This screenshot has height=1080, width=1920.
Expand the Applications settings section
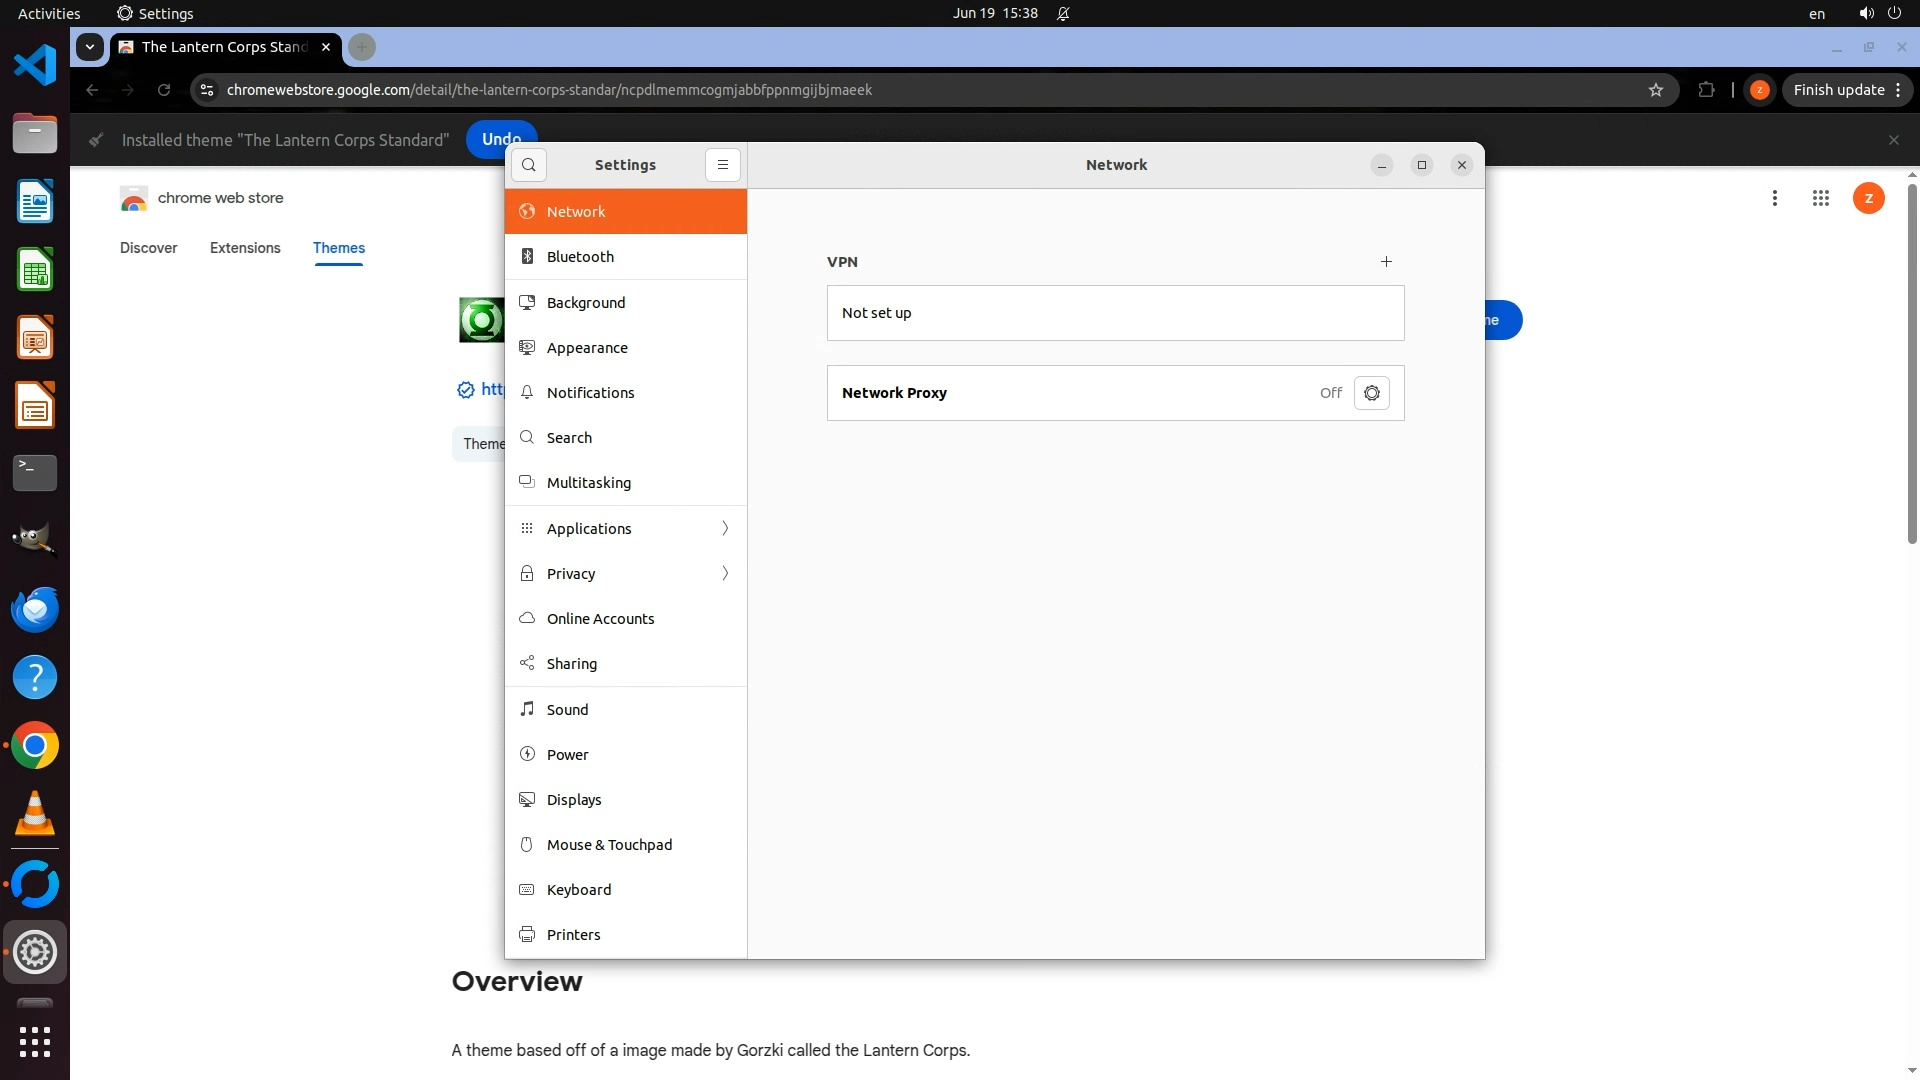point(626,528)
